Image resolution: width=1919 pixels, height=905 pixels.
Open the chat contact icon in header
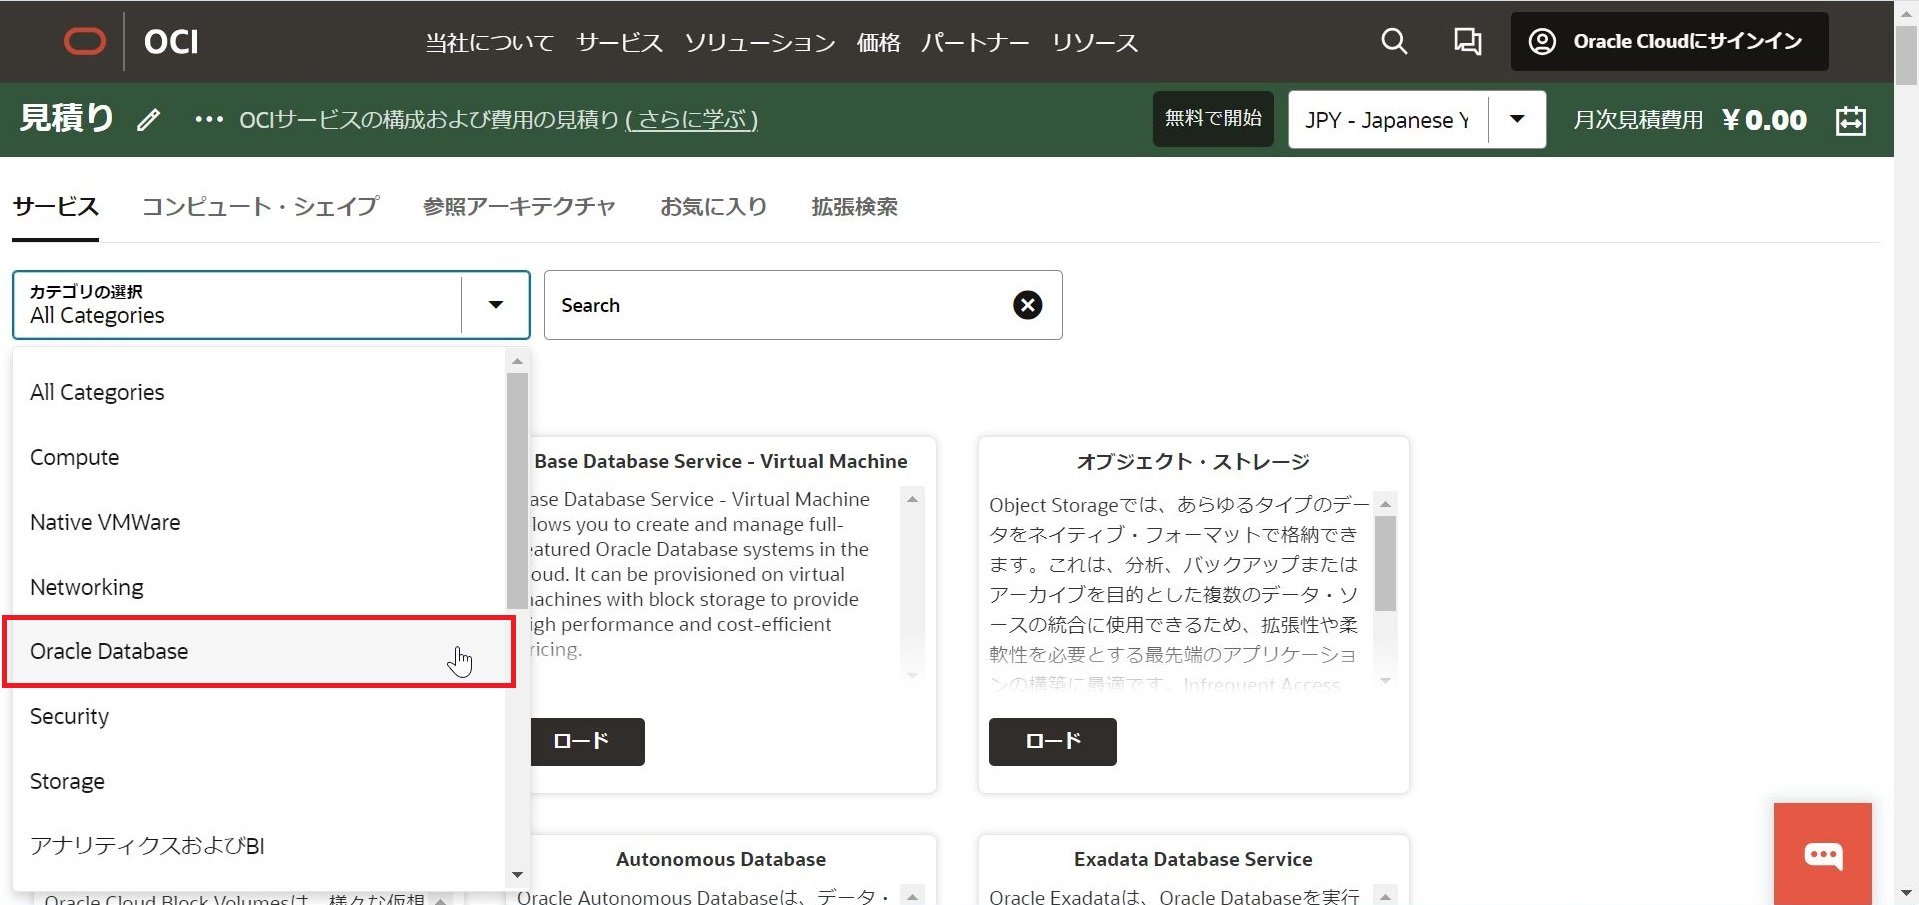pyautogui.click(x=1467, y=41)
